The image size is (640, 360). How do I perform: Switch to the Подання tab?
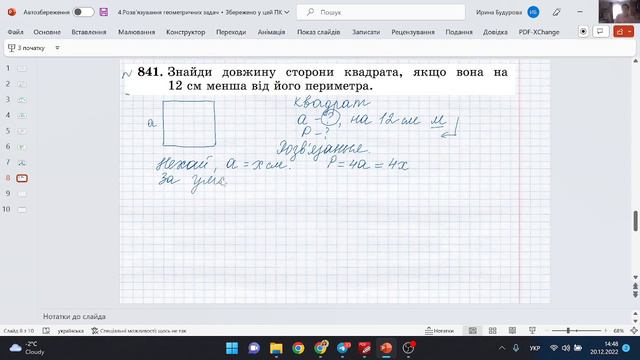[459, 32]
